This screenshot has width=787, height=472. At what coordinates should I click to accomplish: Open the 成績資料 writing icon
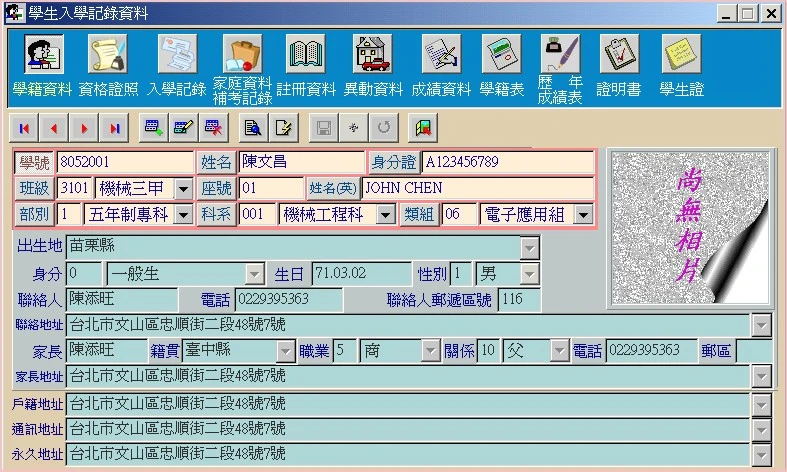(441, 54)
